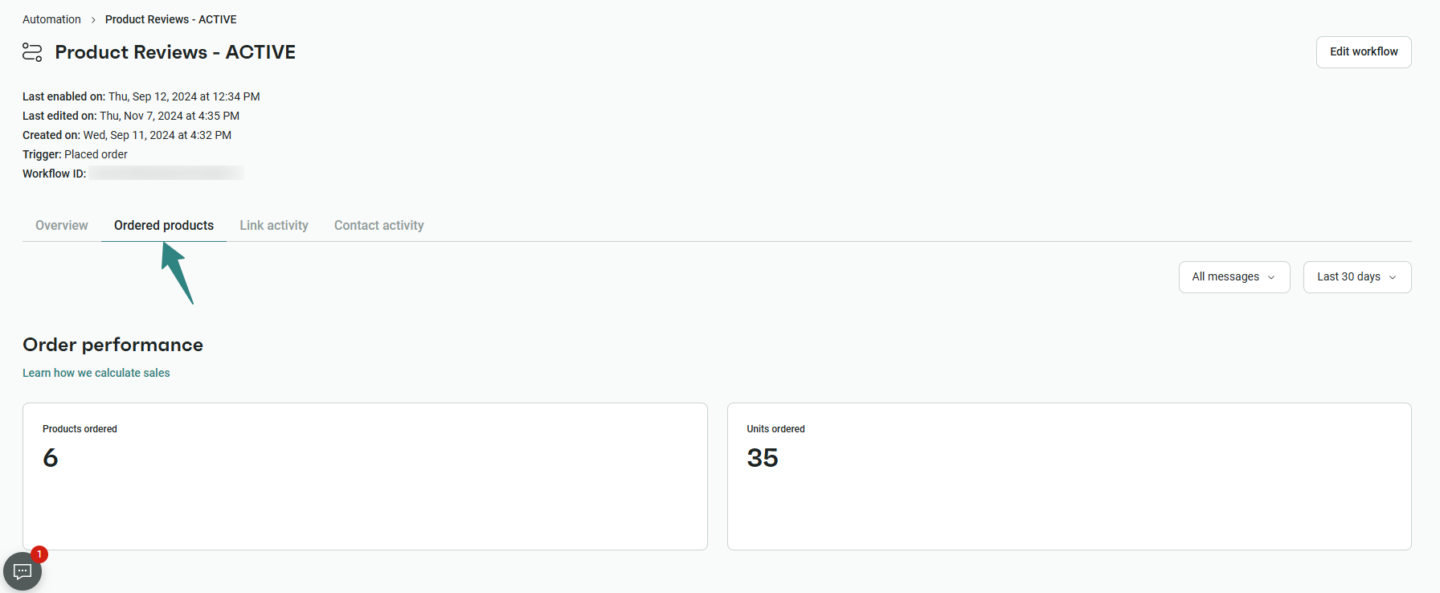1440x593 pixels.
Task: Go to Automation via the breadcrumb
Action: [52, 20]
